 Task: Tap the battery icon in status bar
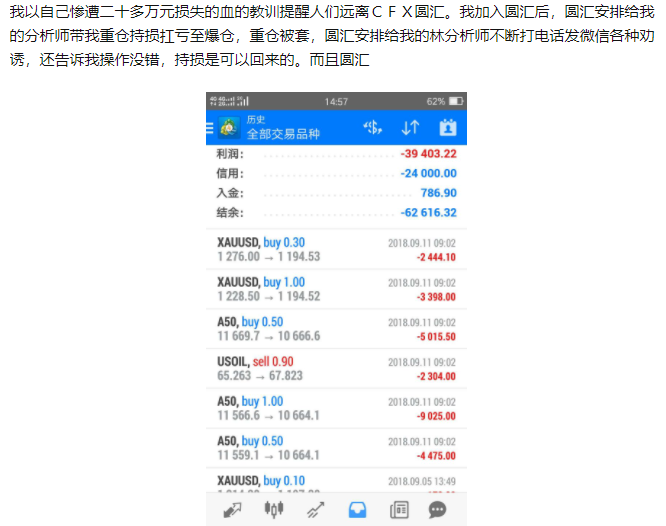coord(456,101)
